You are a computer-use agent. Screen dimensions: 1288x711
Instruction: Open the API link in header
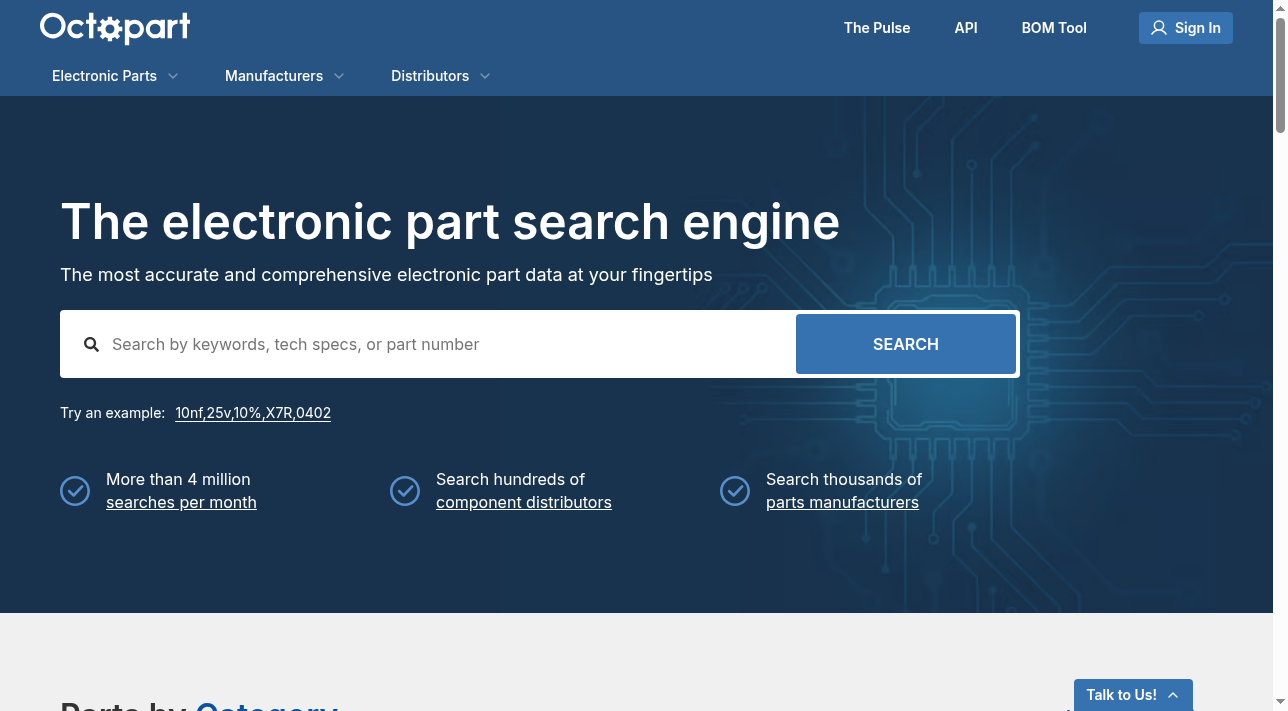click(x=966, y=28)
